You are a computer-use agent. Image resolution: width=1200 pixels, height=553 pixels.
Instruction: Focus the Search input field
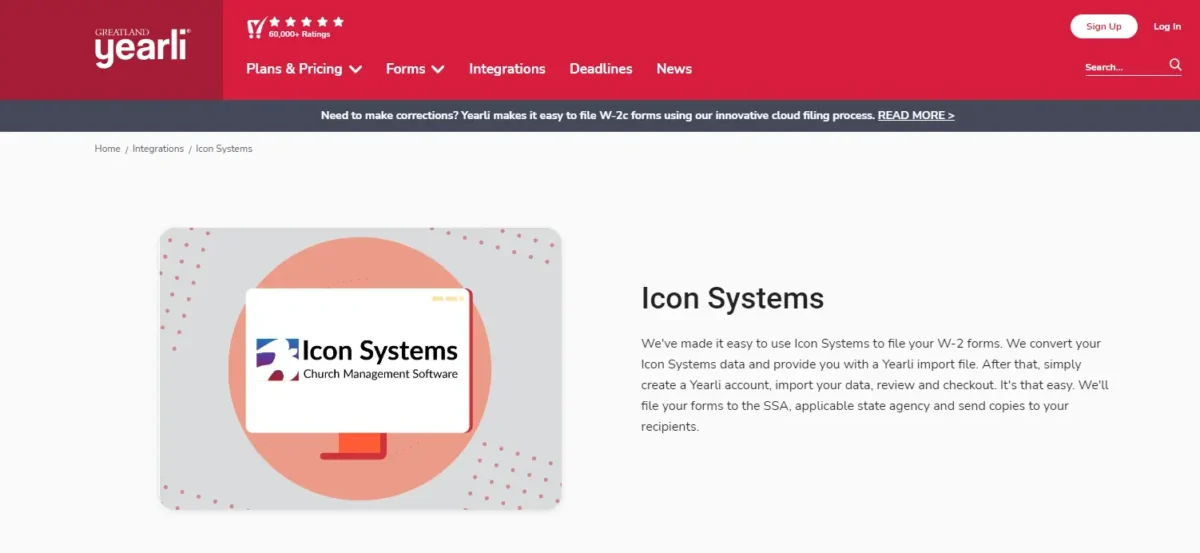(x=1124, y=67)
